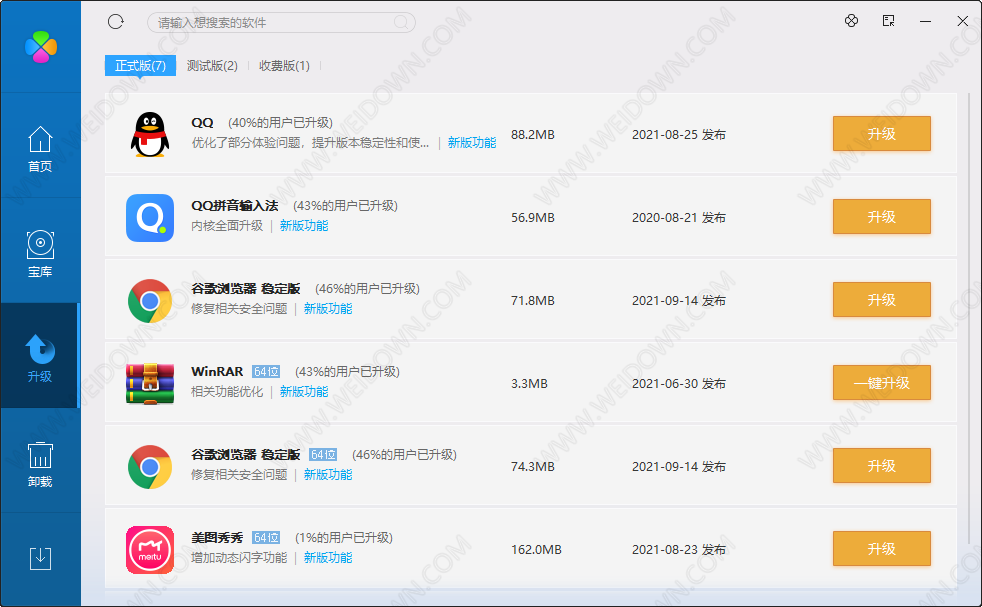Click the 美图秀秀 meitu icon

(150, 550)
